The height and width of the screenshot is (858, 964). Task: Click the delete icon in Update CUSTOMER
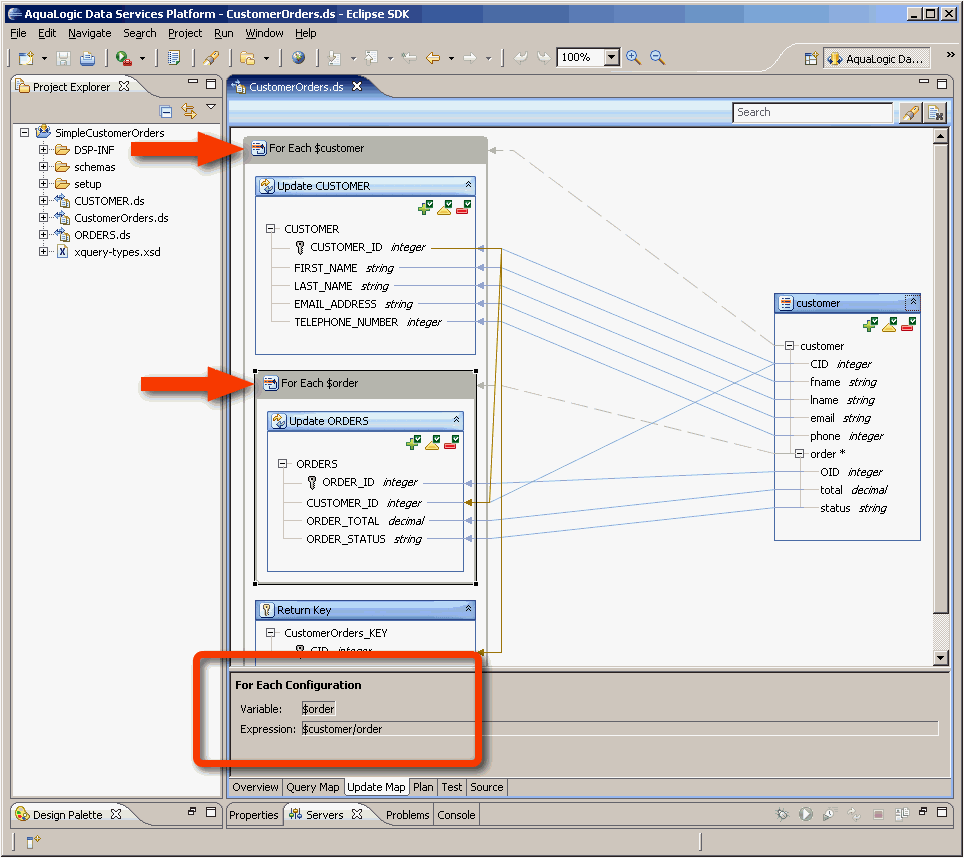tap(464, 208)
